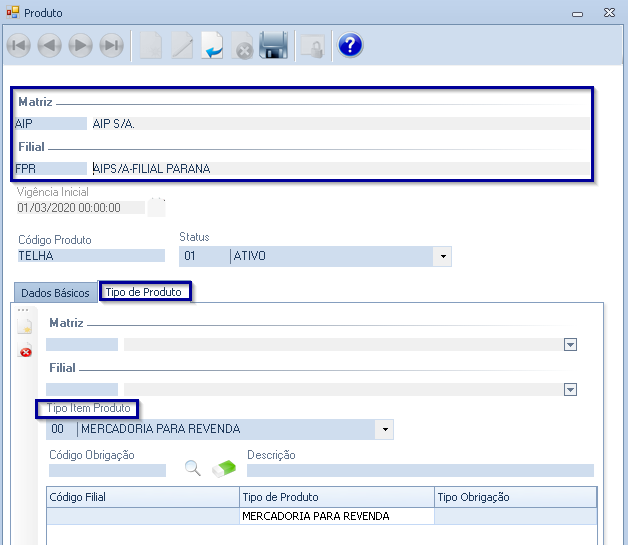Switch to the Dados Básicos tab
The width and height of the screenshot is (628, 545).
55,293
